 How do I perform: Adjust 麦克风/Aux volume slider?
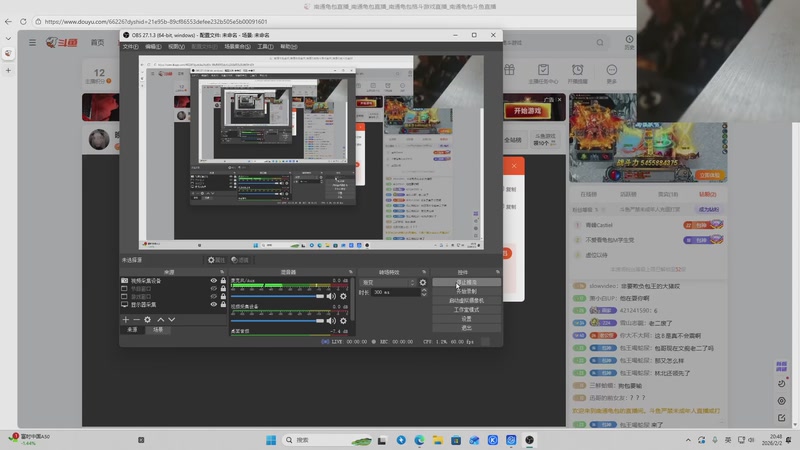277,296
